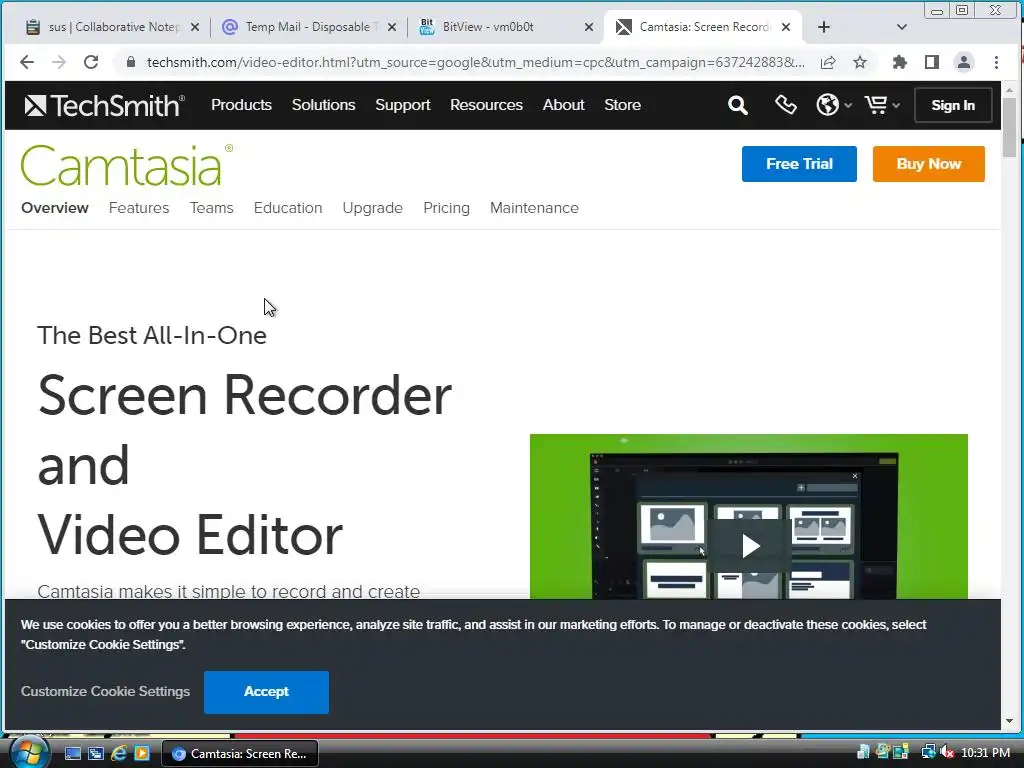Click the Sign In button
Image resolution: width=1024 pixels, height=768 pixels.
(x=953, y=105)
